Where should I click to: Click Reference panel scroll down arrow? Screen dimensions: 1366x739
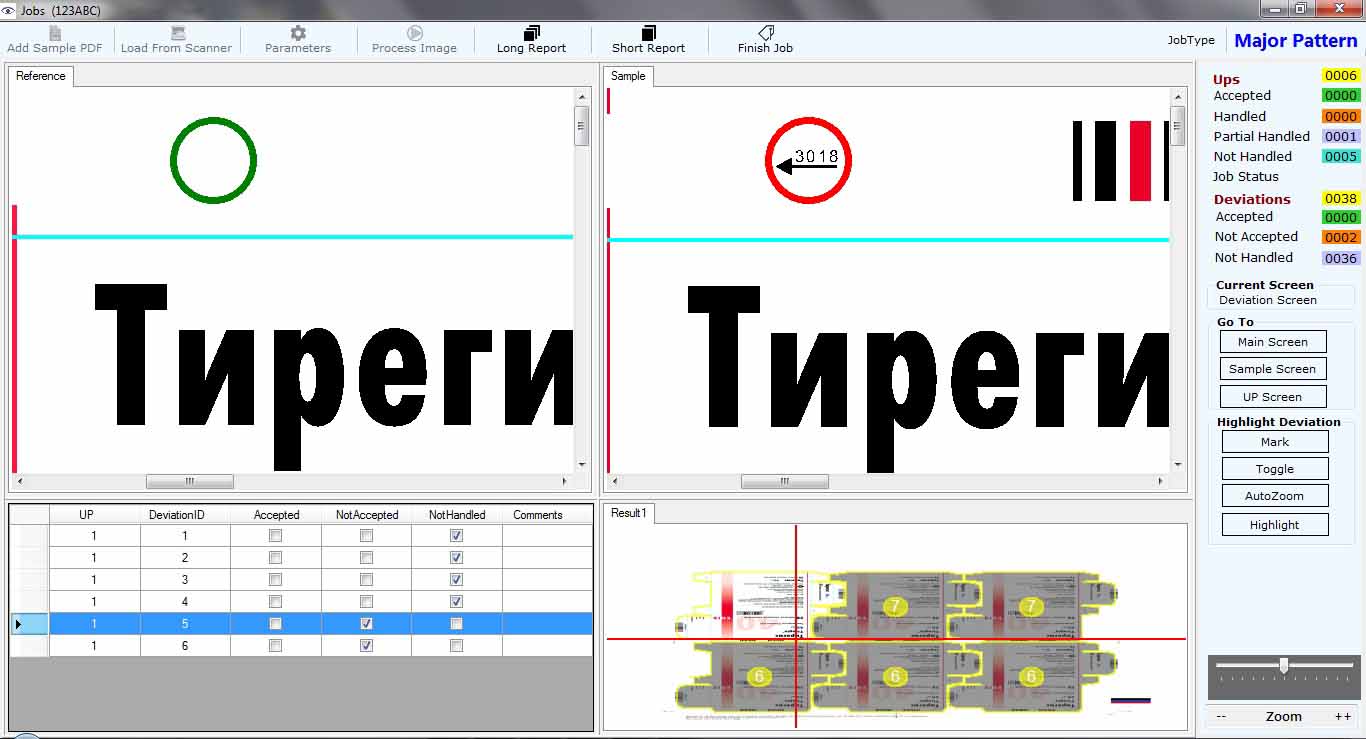click(581, 465)
